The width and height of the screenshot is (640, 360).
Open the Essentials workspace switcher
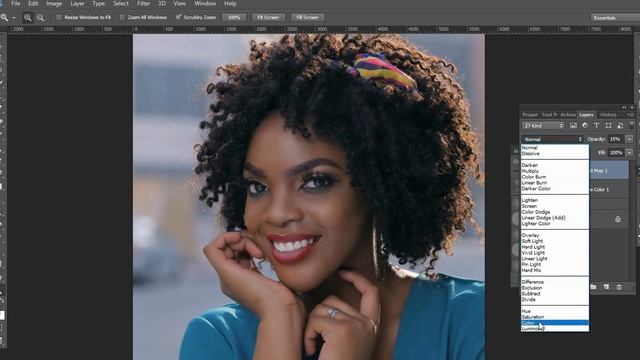[x=616, y=18]
